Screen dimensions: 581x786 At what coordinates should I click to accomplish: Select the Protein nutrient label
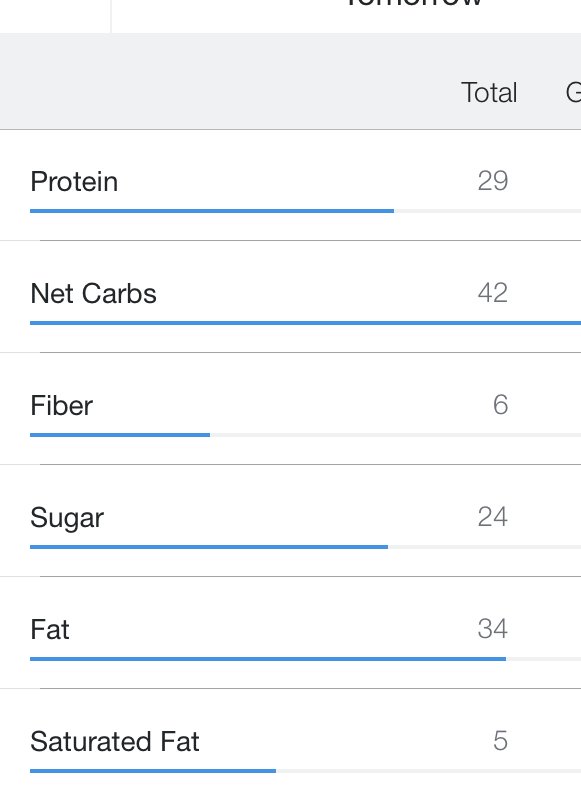click(x=74, y=181)
